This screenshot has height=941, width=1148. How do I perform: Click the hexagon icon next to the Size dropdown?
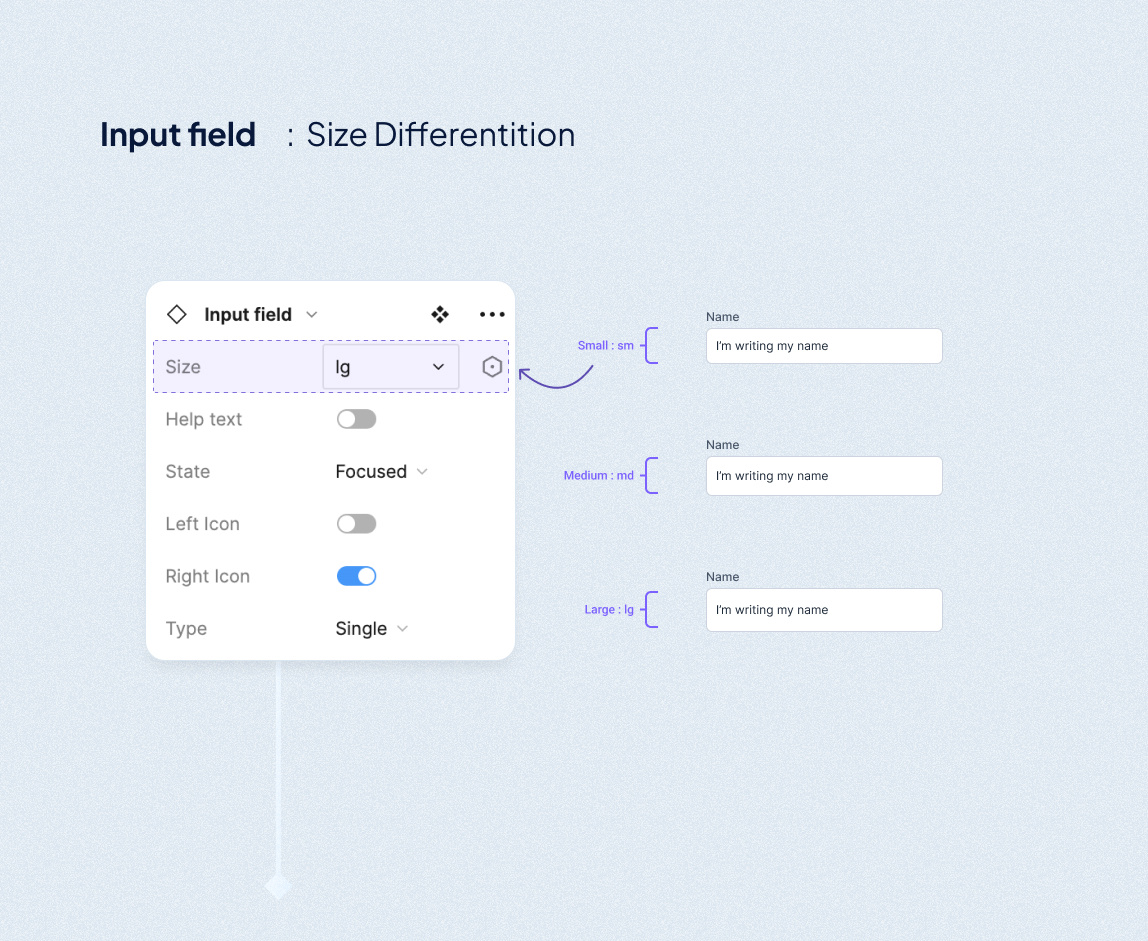[491, 366]
